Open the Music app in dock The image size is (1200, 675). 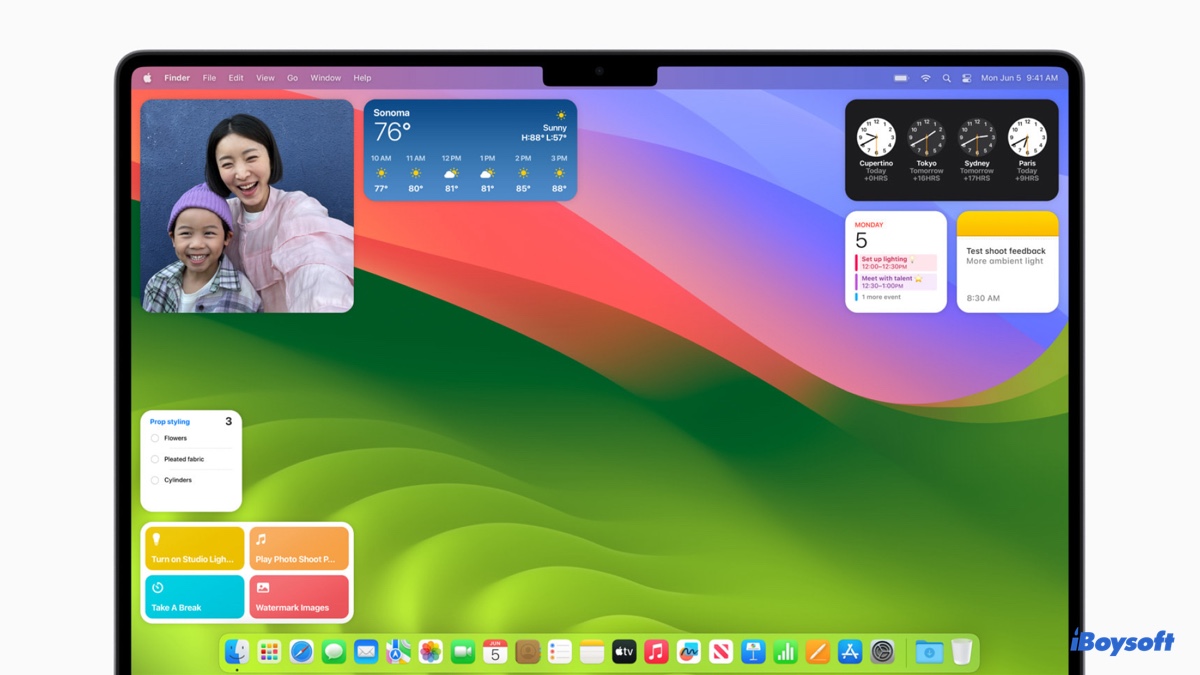(x=656, y=652)
